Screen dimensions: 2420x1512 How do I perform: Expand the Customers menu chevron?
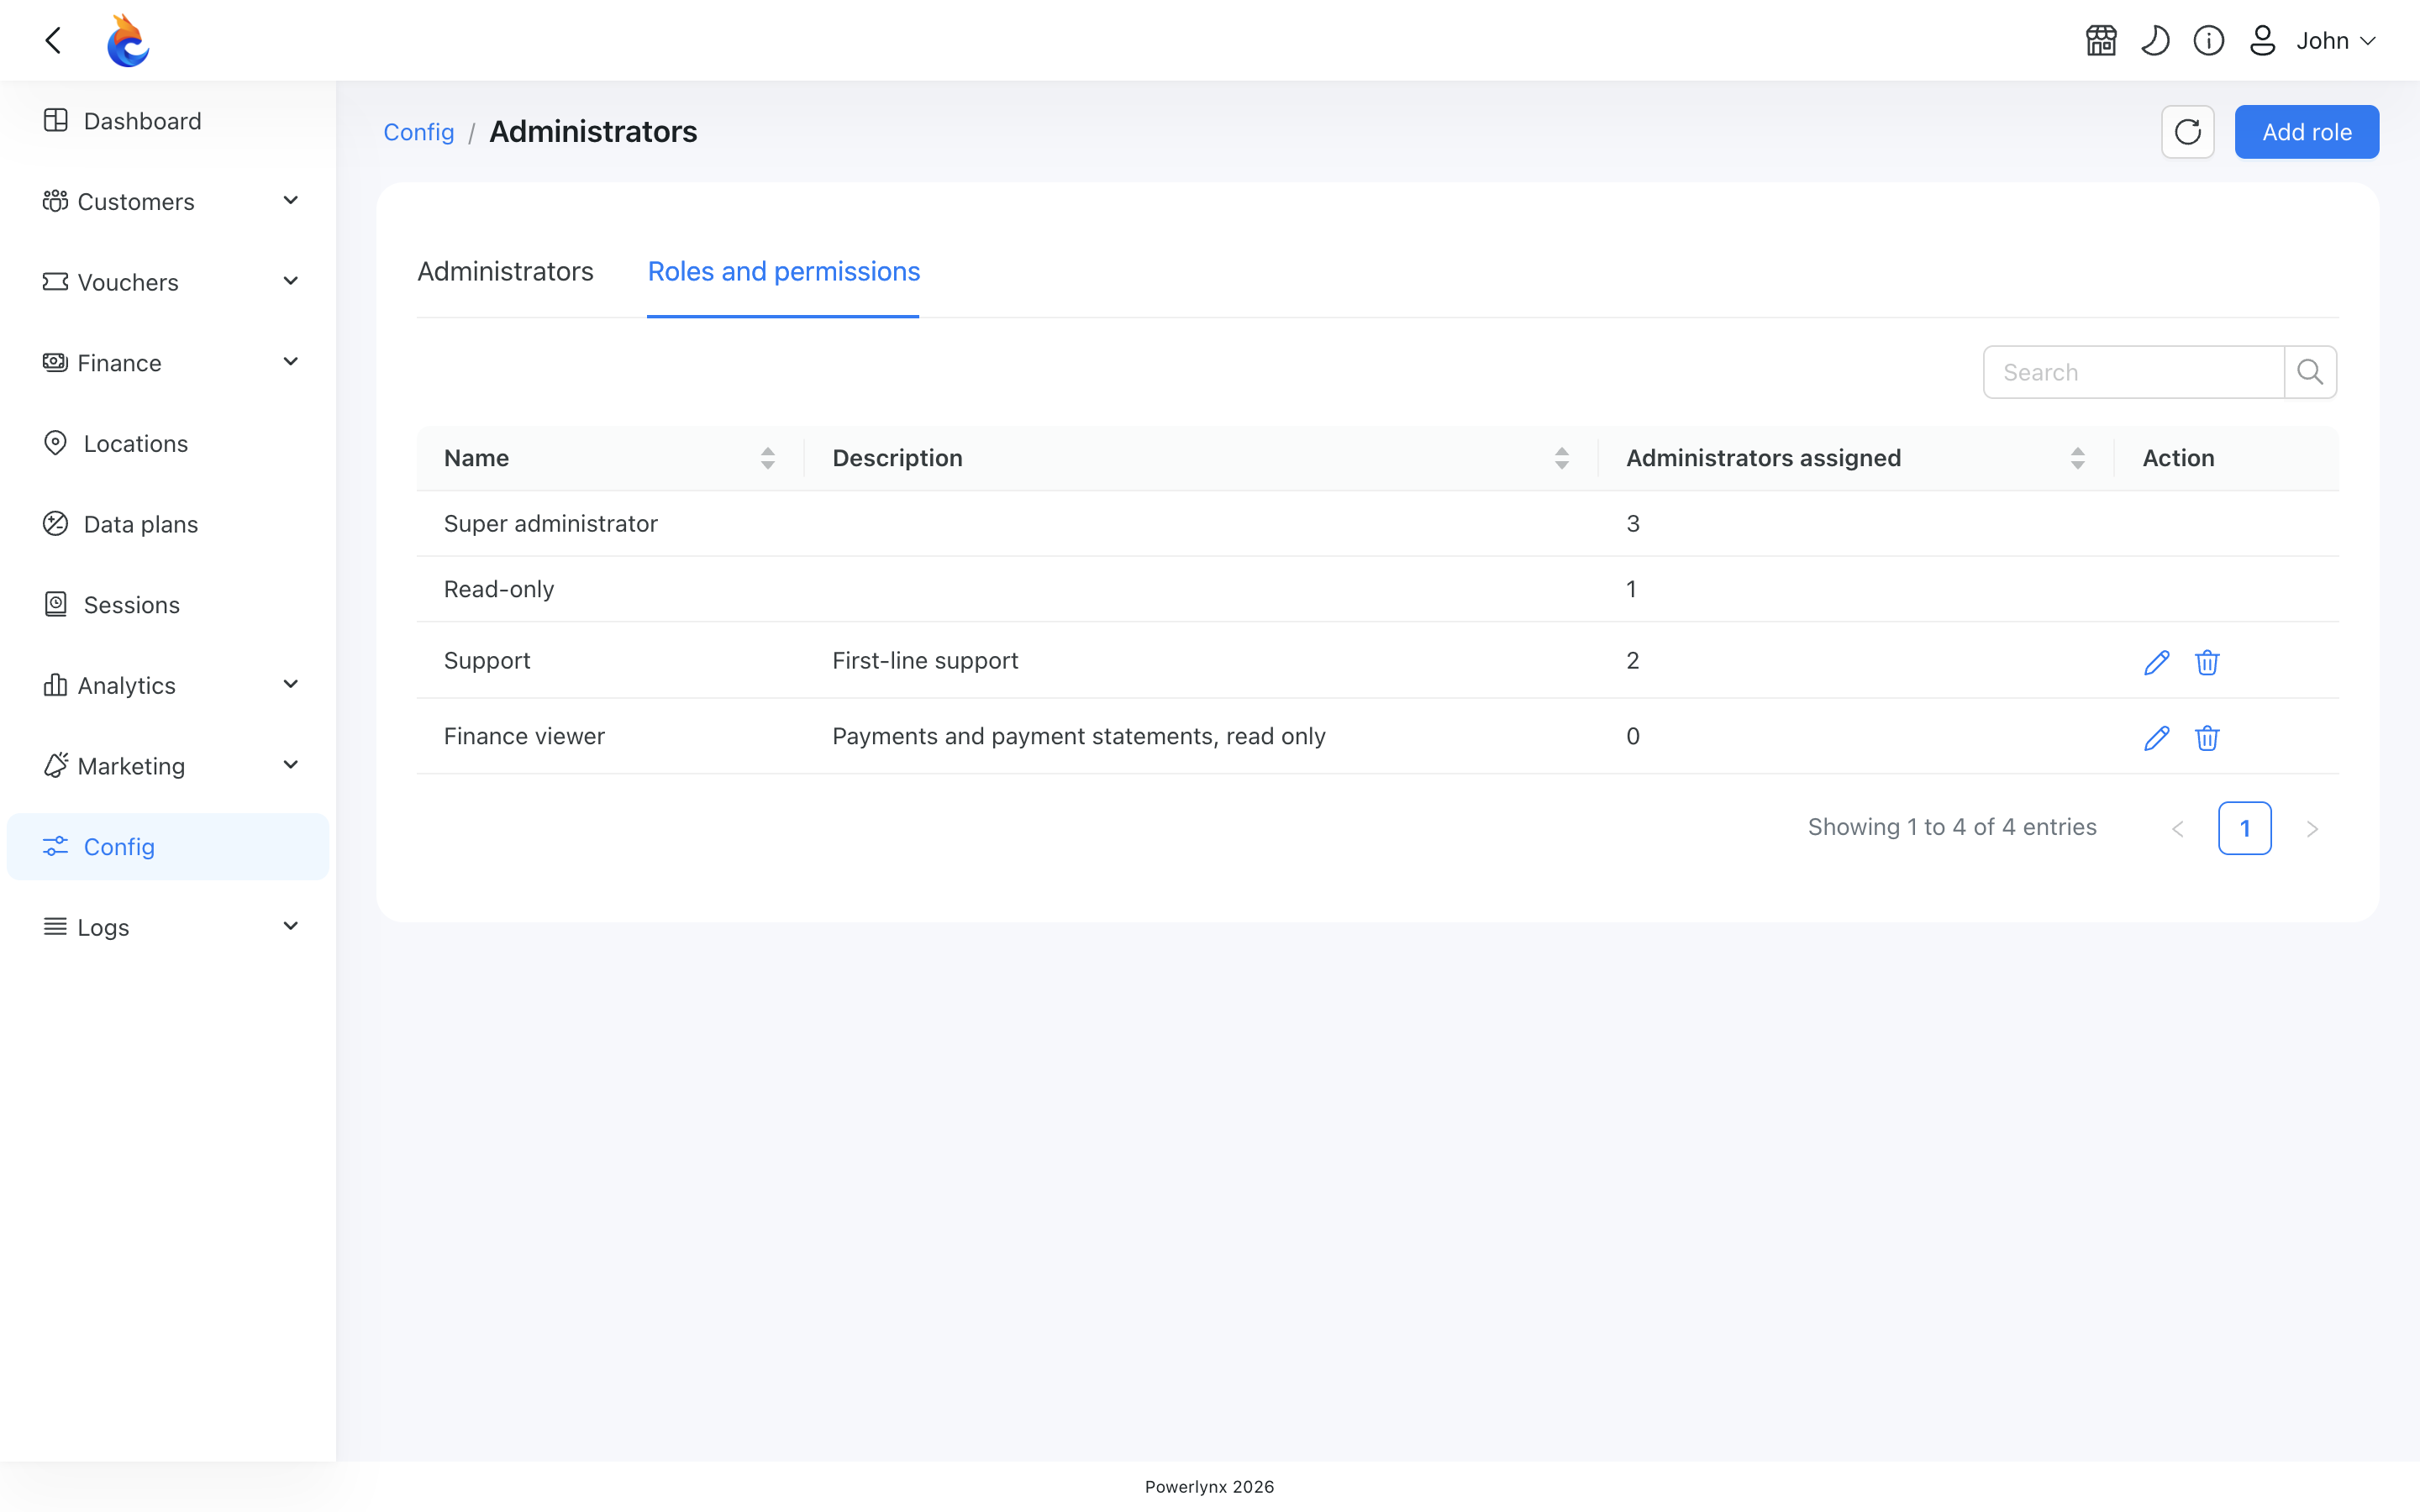tap(291, 201)
